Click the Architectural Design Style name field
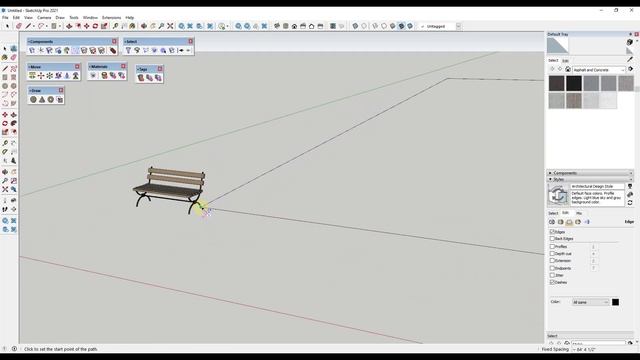This screenshot has width=640, height=360. point(597,187)
